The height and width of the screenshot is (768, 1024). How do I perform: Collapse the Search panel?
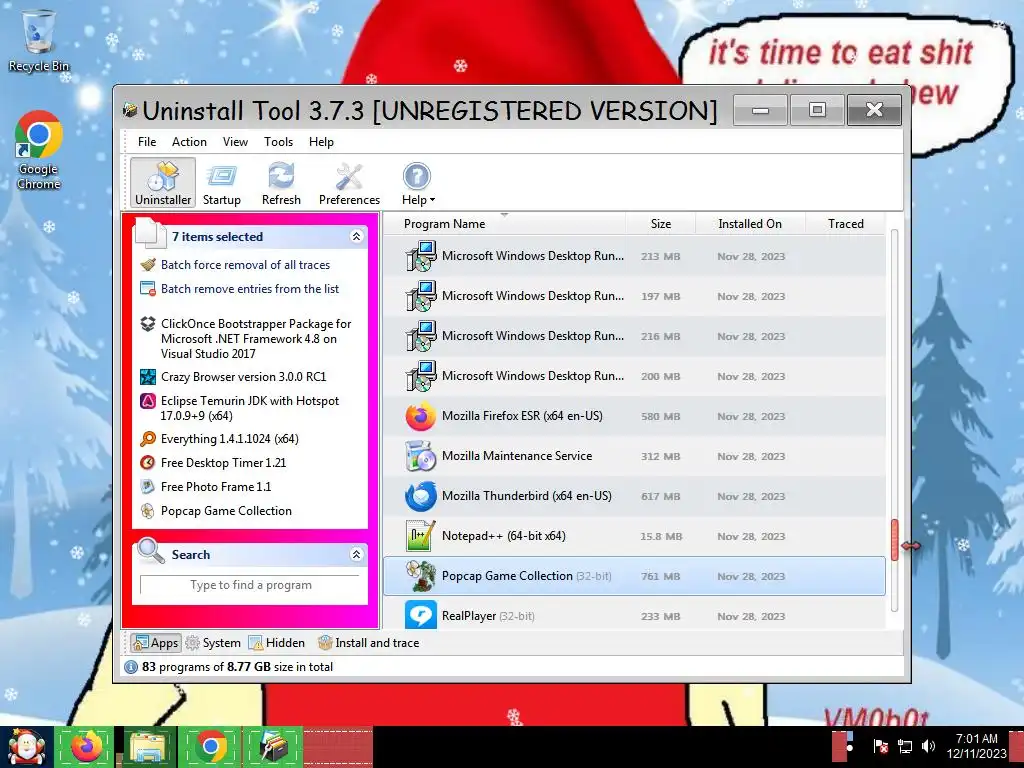tap(356, 554)
